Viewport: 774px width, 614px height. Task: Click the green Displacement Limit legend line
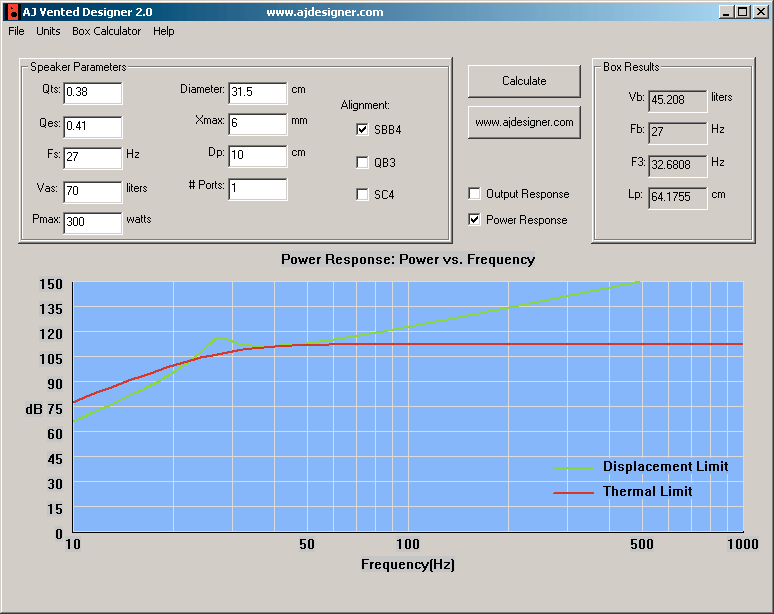(574, 467)
